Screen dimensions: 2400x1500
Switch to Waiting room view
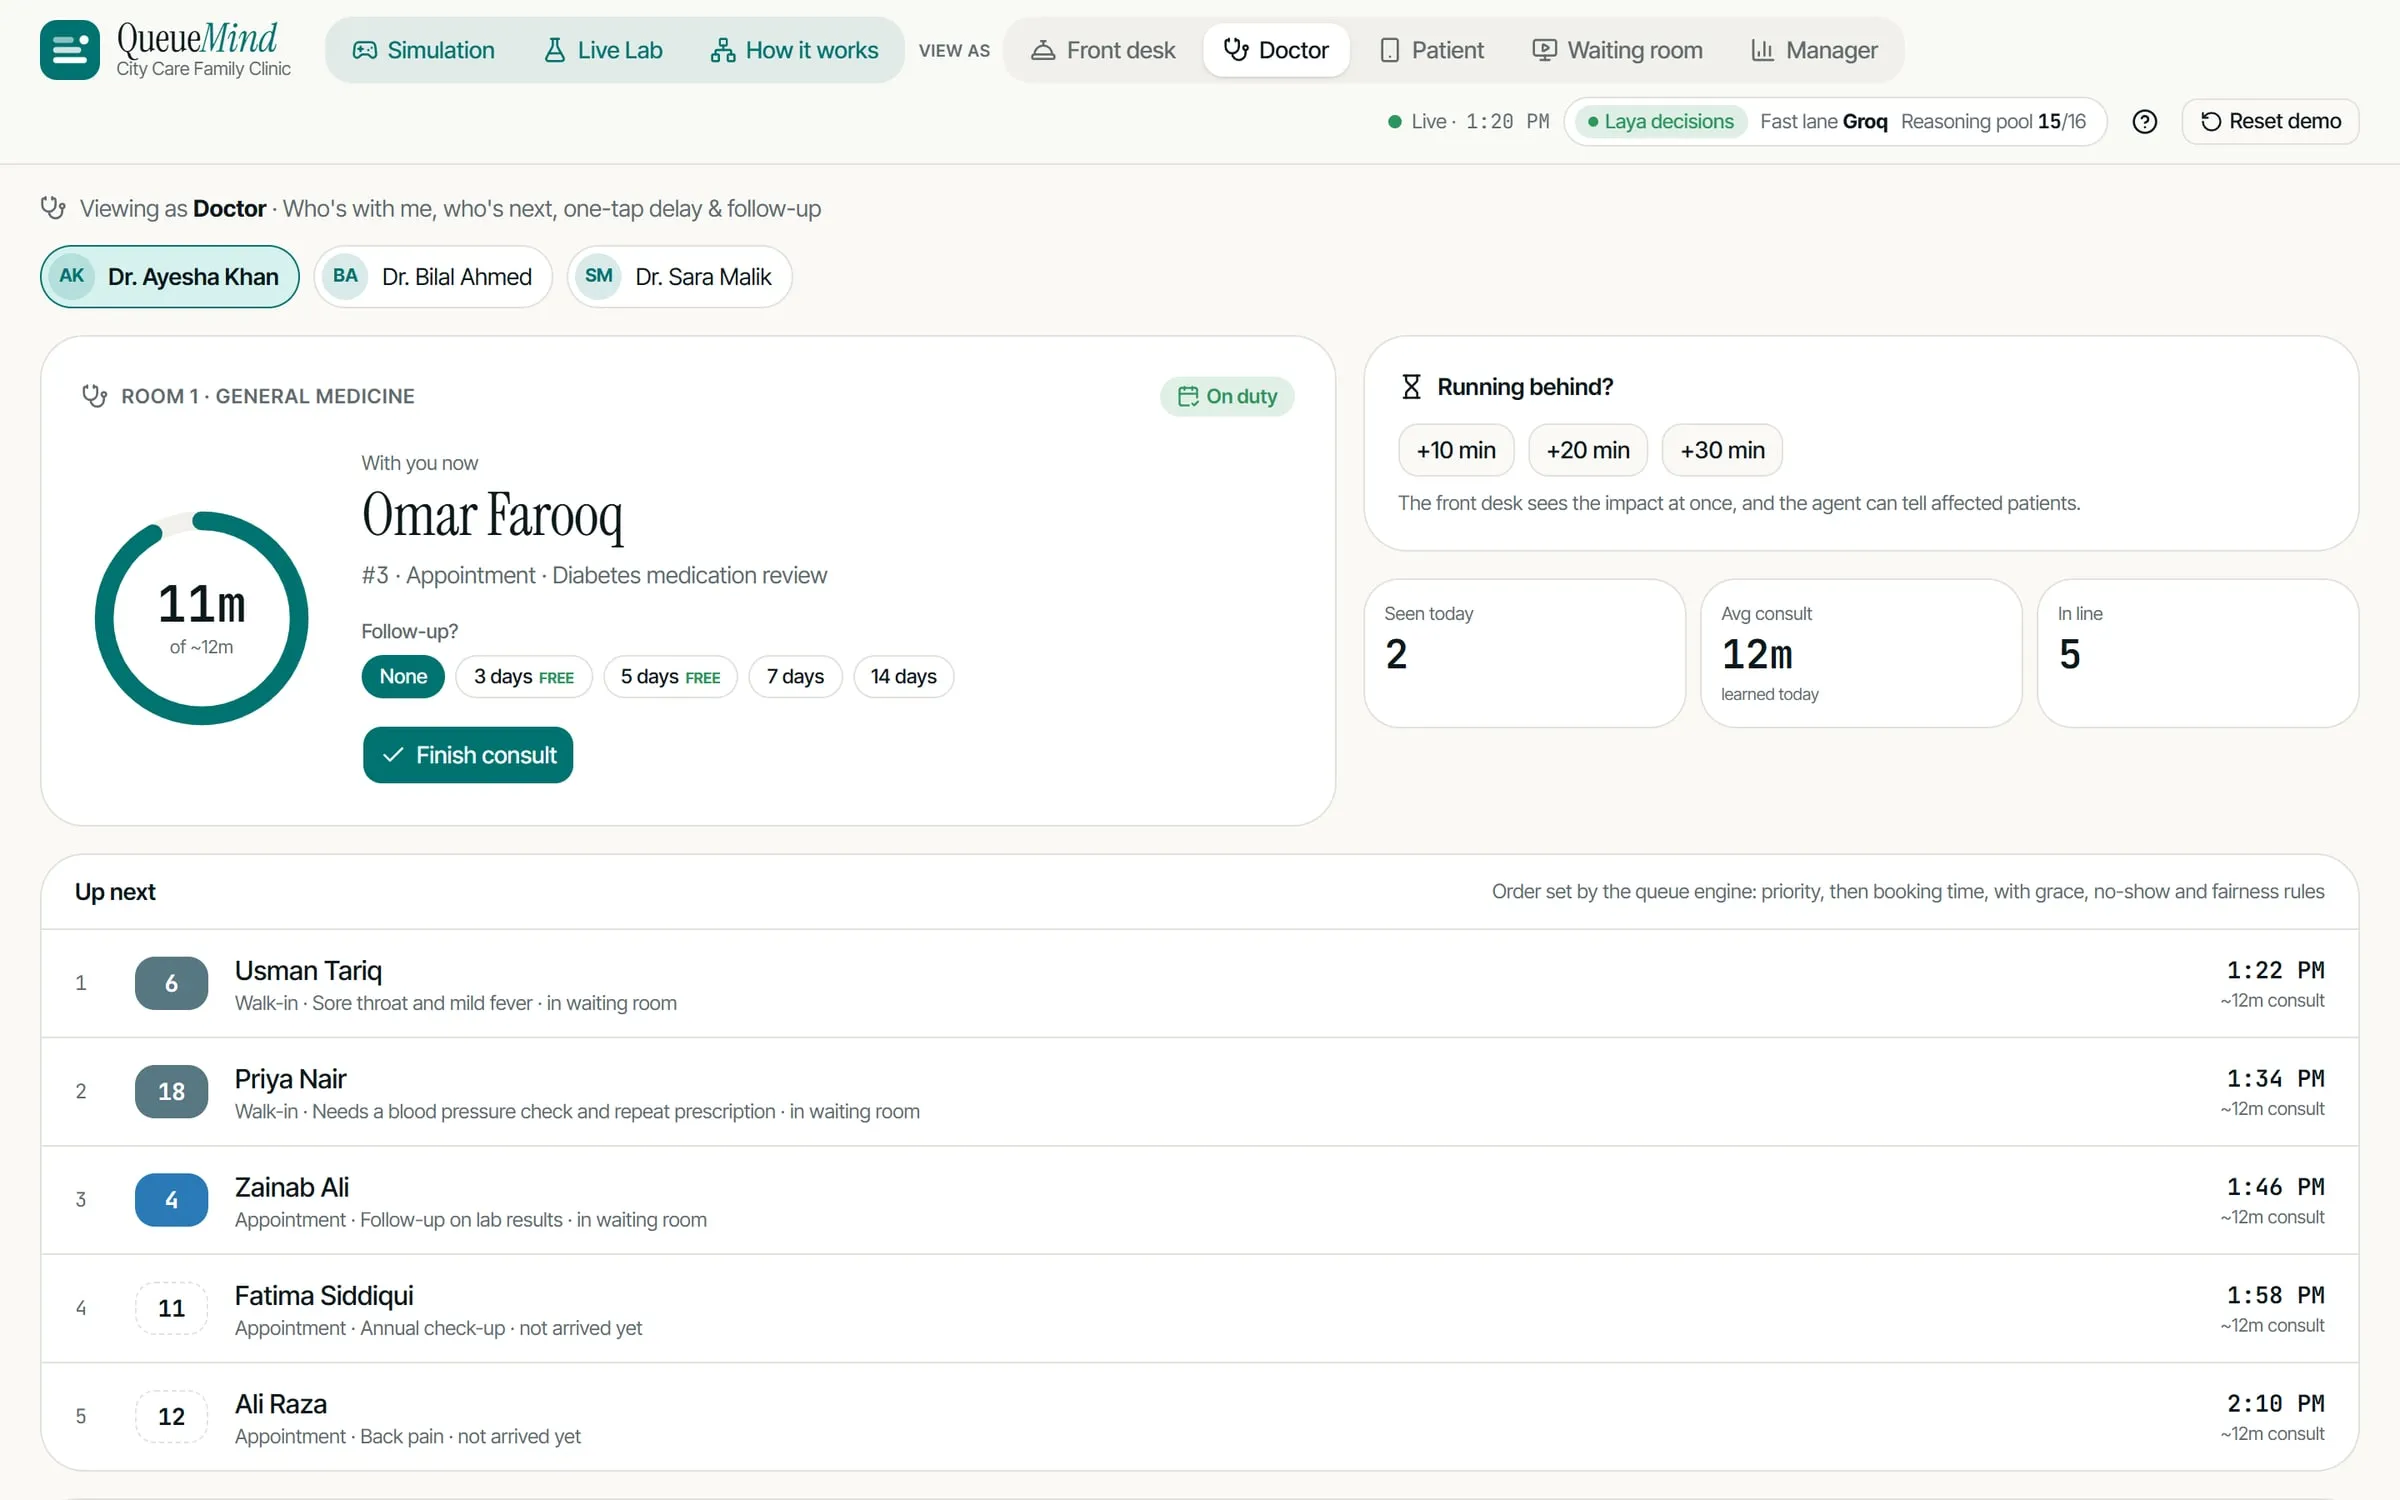click(x=1617, y=50)
